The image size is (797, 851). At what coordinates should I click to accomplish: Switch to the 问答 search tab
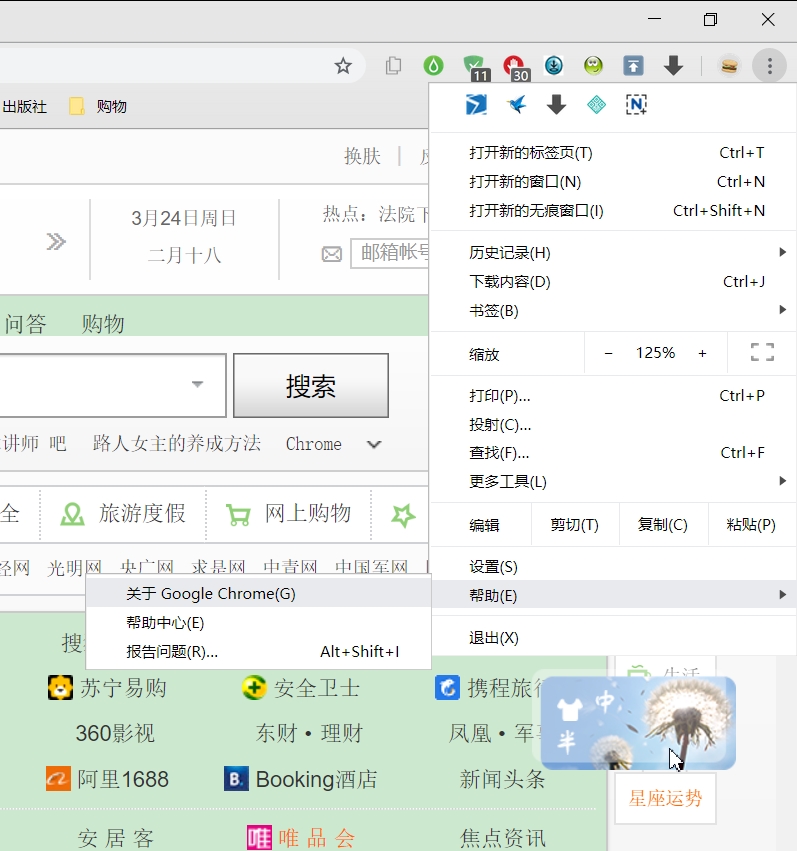tap(25, 323)
